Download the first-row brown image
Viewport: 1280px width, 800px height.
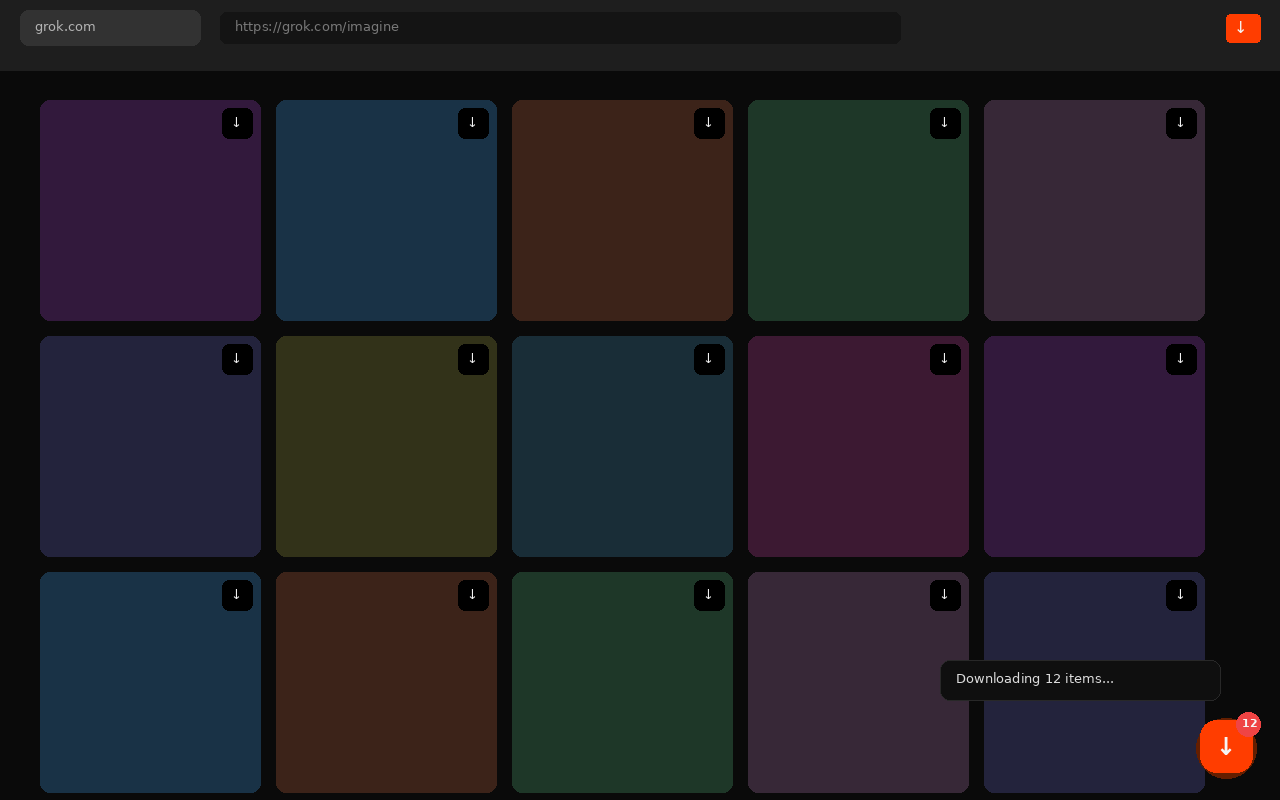[x=709, y=123]
